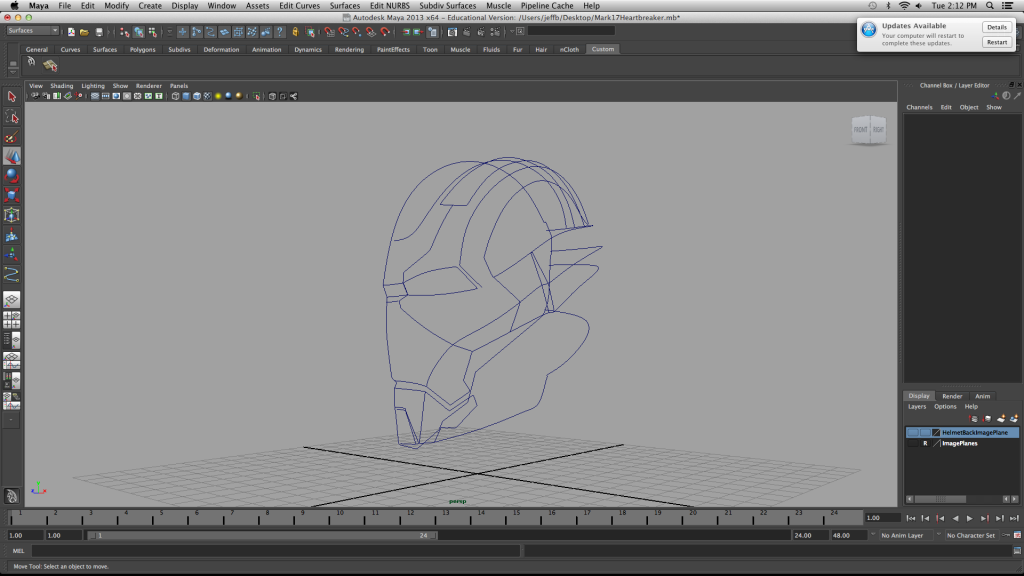This screenshot has height=576, width=1024.
Task: Toggle snap to grids
Action: click(x=329, y=31)
